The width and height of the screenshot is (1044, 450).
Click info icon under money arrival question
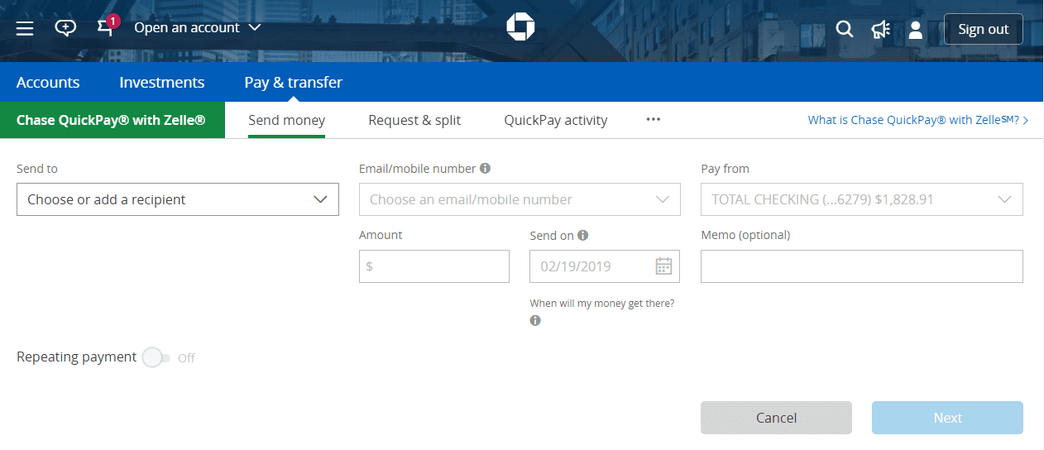pos(535,320)
